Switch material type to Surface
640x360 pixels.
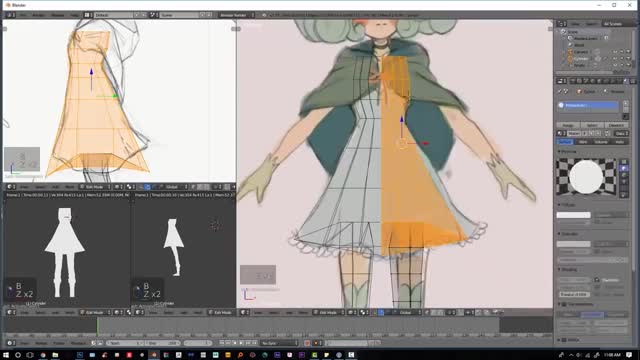[566, 142]
